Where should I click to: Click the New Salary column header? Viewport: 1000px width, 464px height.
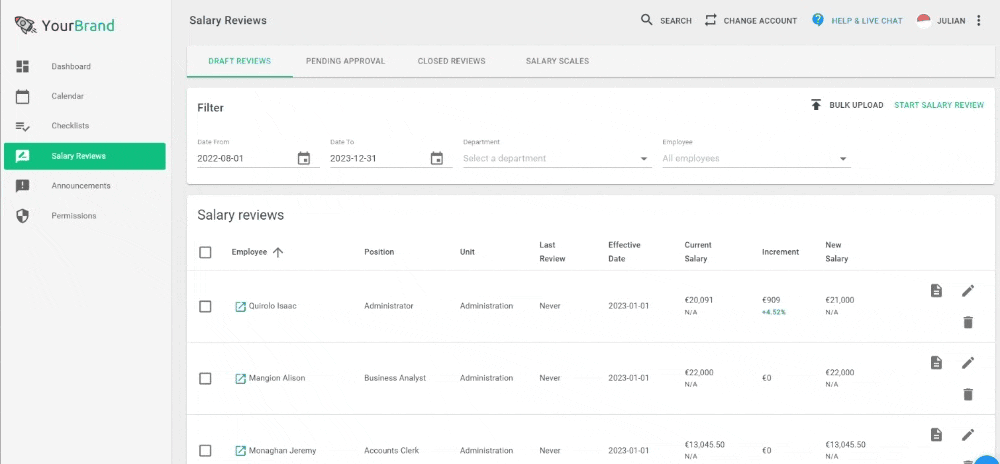(837, 252)
